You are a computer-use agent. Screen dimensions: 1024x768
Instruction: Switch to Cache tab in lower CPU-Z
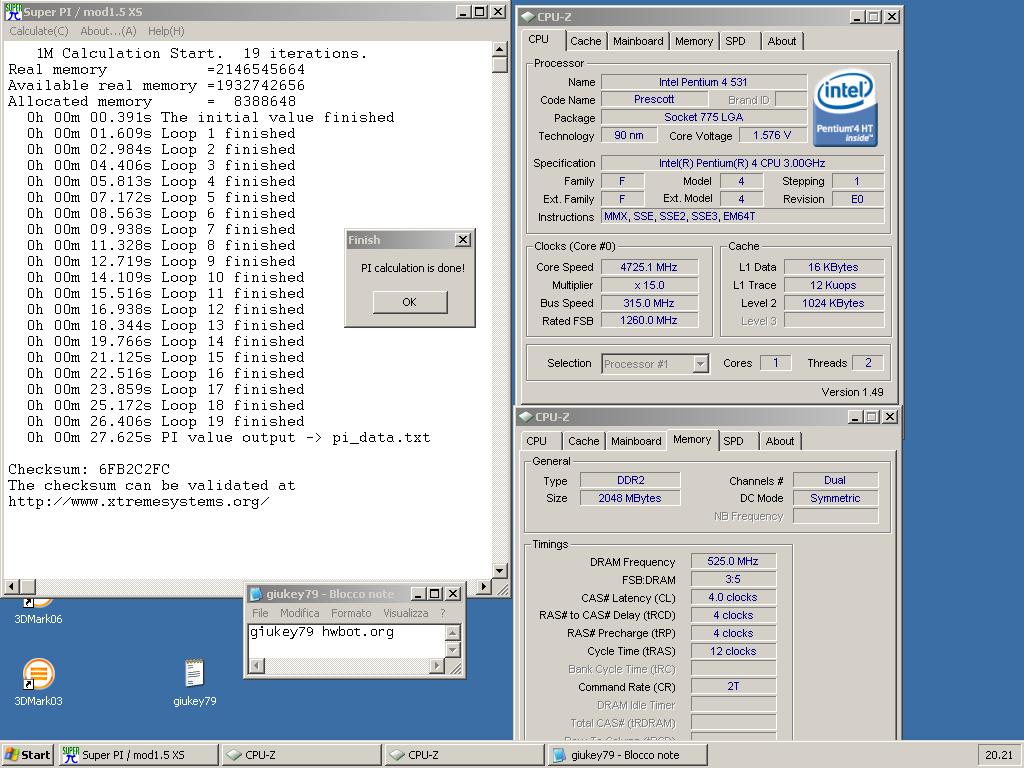click(583, 441)
